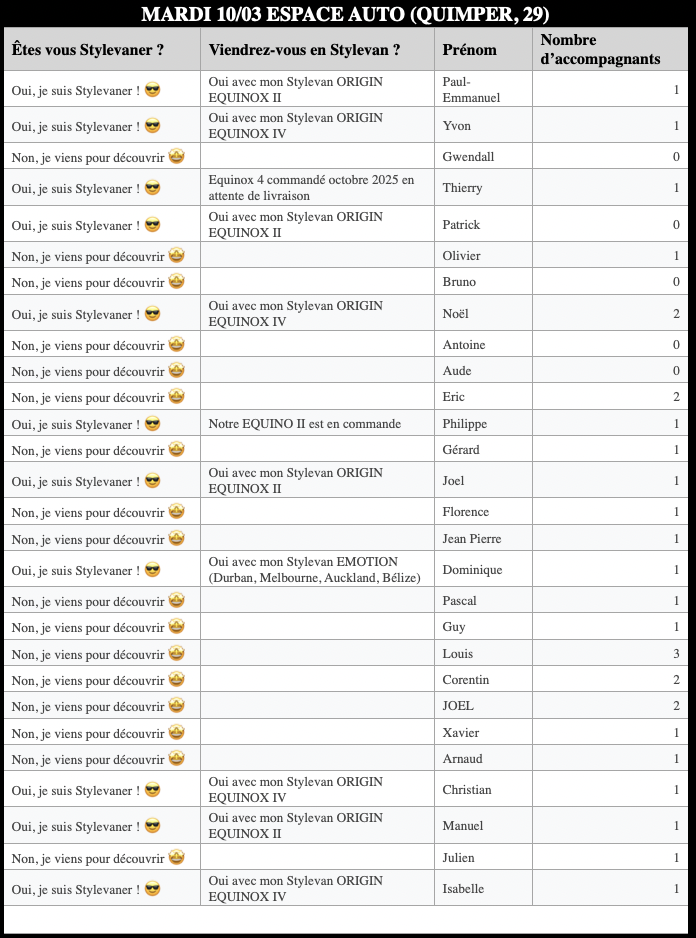Click the name cell 'Jean Pierre'
This screenshot has width=696, height=938.
[472, 539]
